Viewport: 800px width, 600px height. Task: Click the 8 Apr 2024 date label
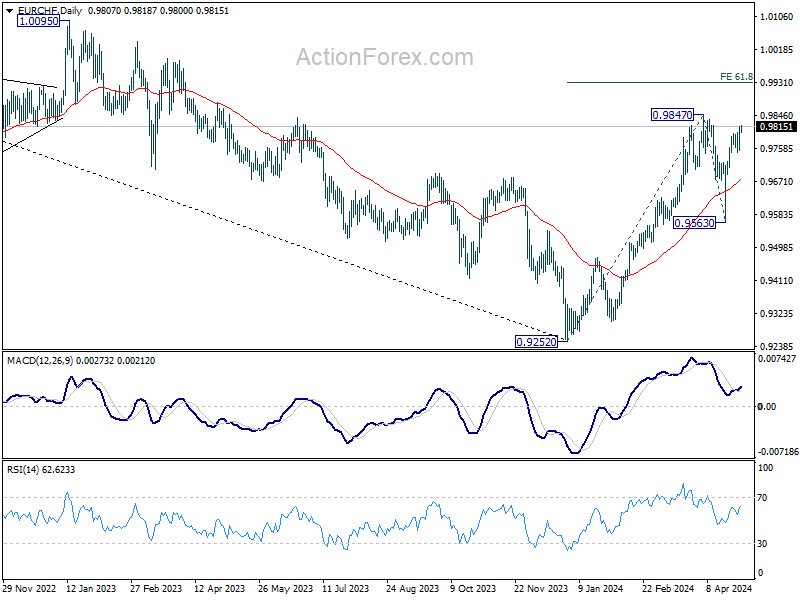(x=730, y=588)
